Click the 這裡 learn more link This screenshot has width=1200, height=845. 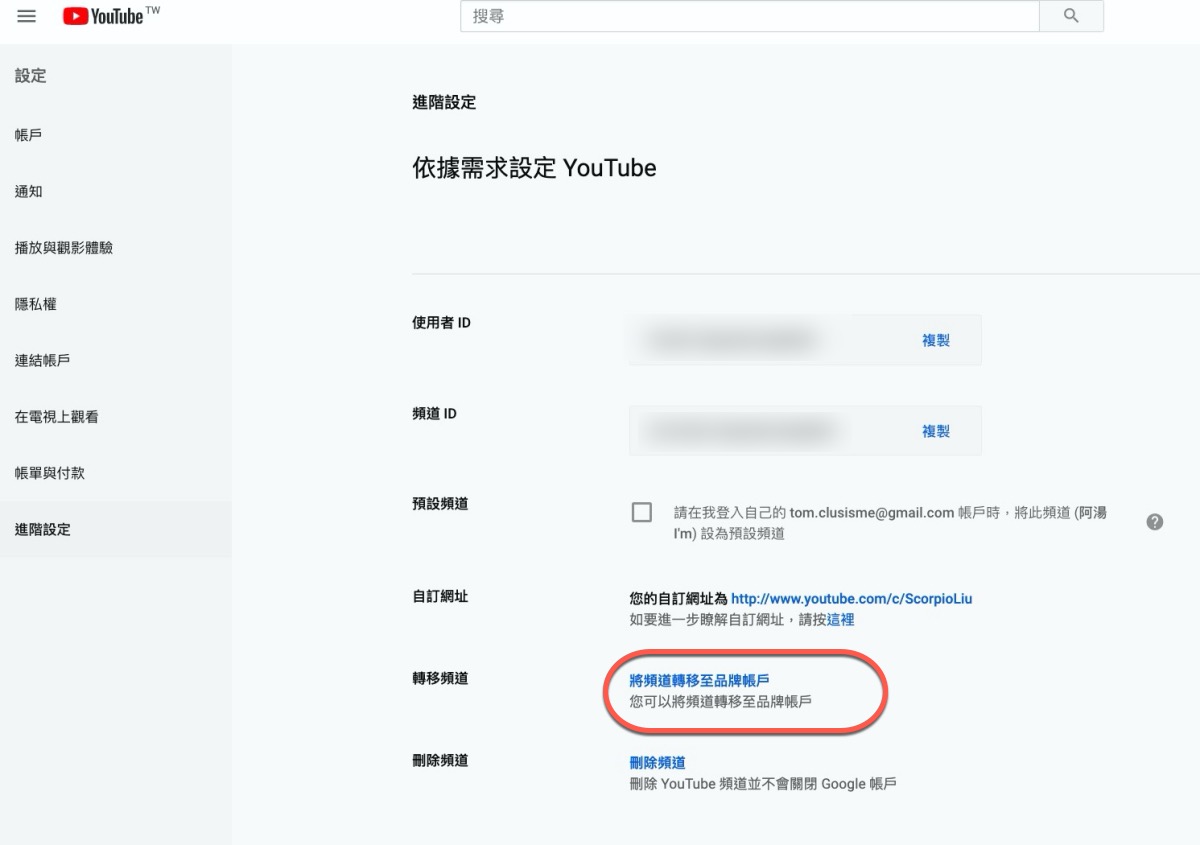coord(841,620)
